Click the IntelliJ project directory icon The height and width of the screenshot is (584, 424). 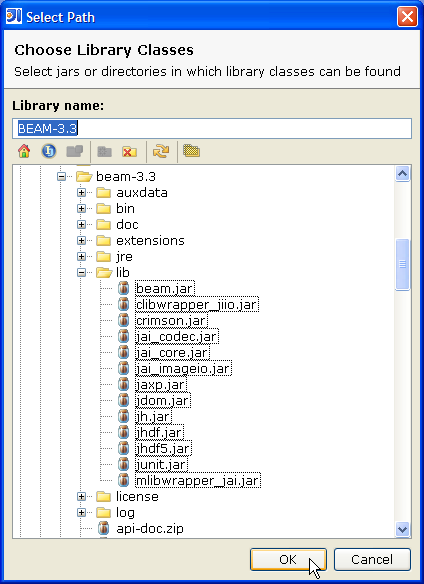(49, 151)
